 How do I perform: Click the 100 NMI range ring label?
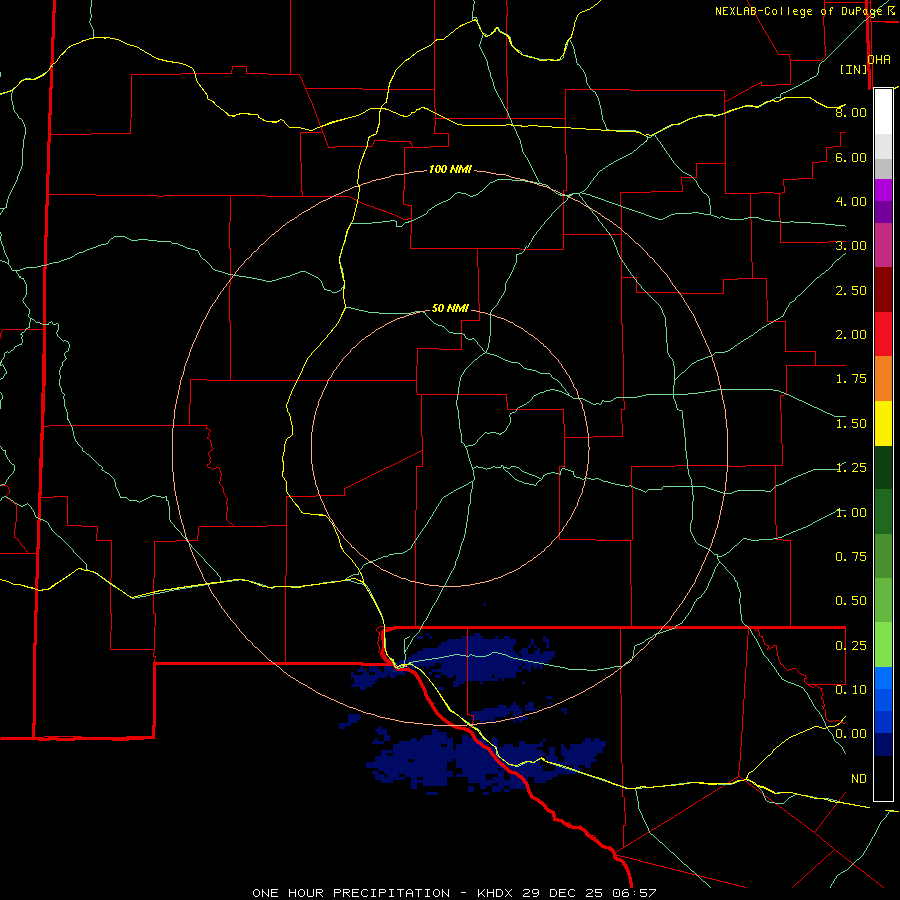pyautogui.click(x=451, y=169)
